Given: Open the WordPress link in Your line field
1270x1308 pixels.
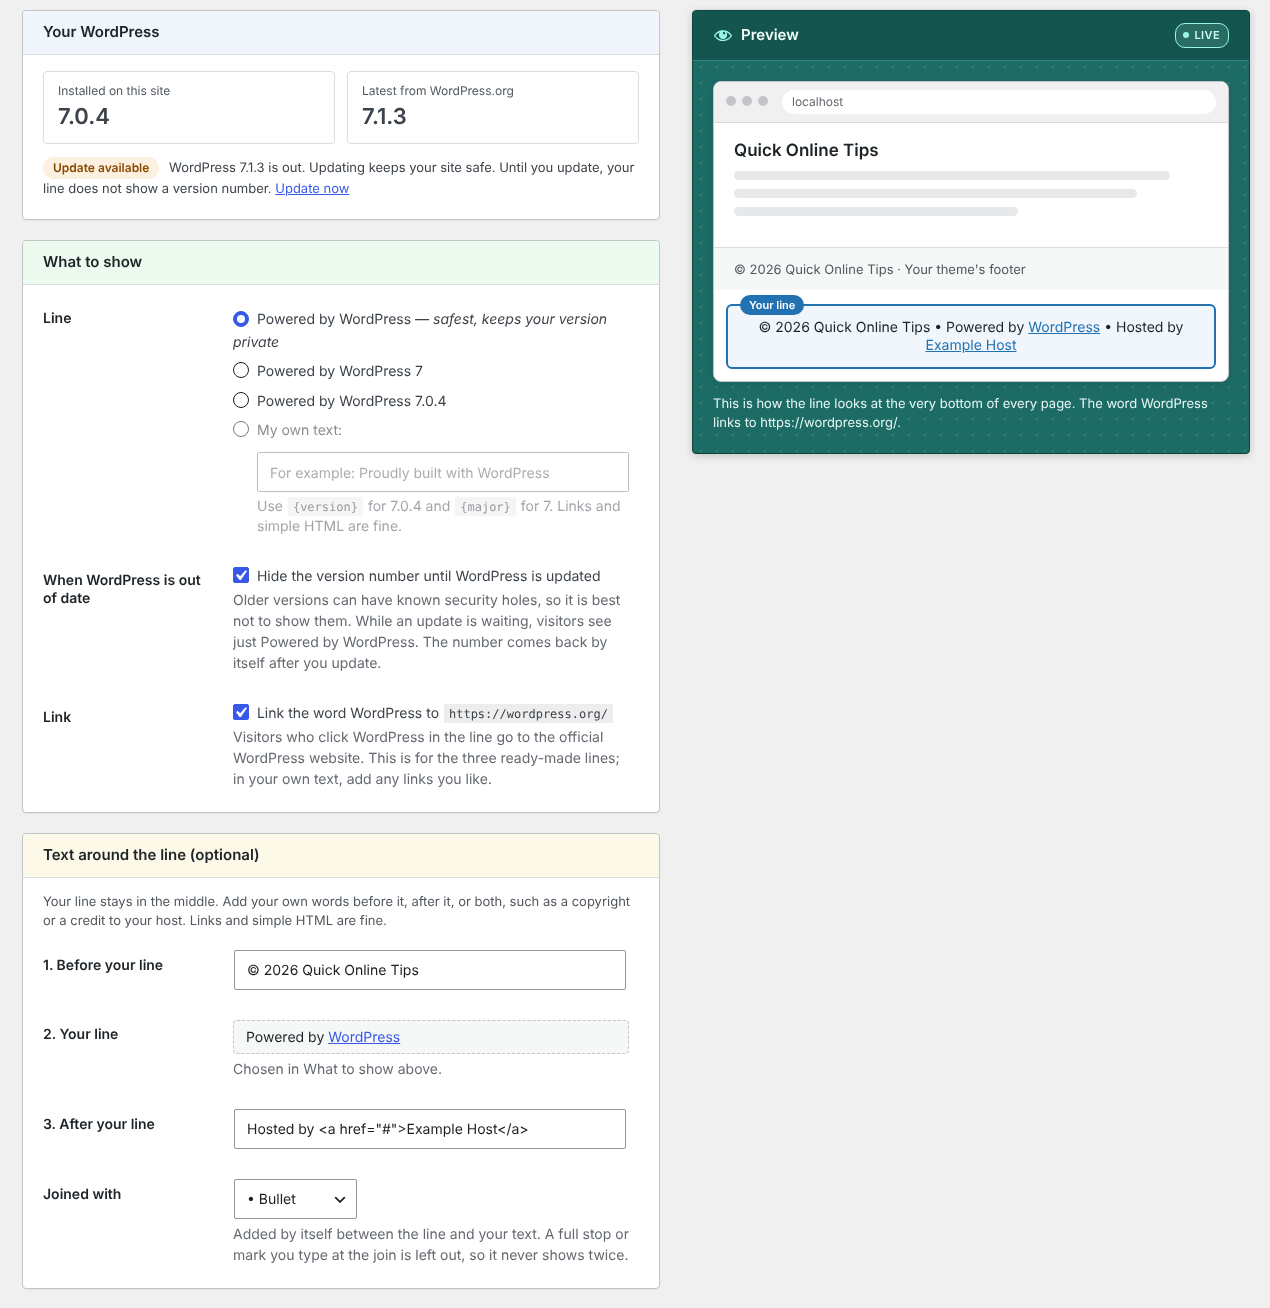Looking at the screenshot, I should pos(364,1037).
